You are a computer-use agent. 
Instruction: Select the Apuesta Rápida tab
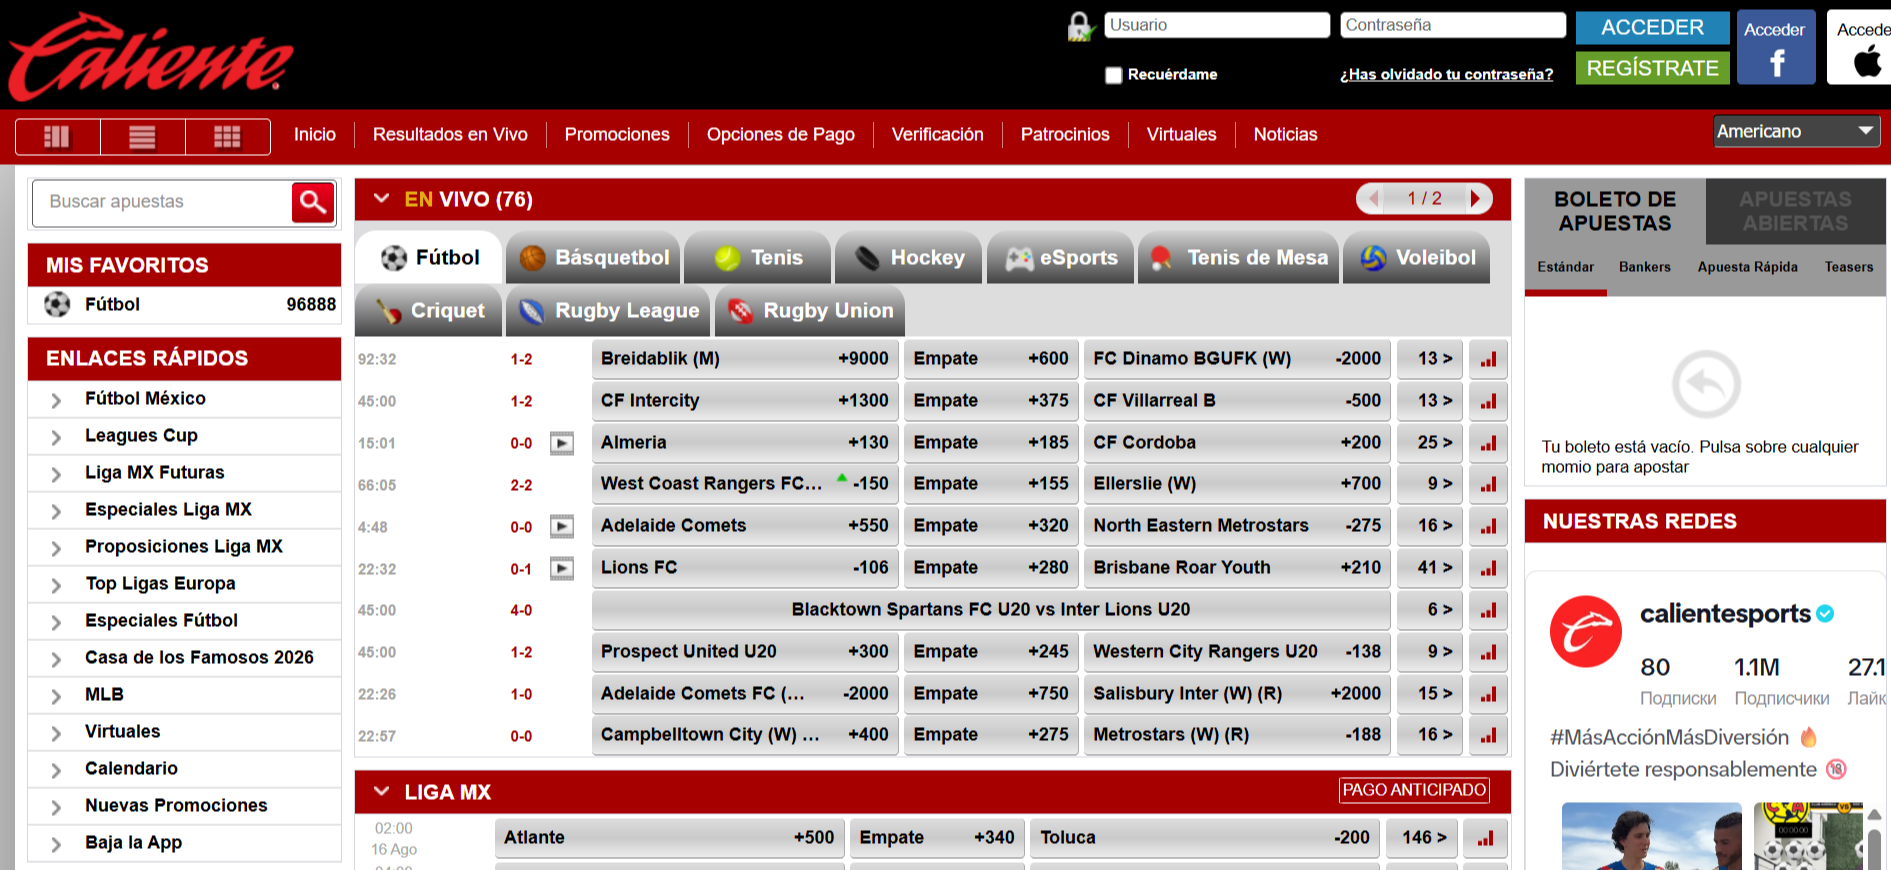pos(1747,267)
